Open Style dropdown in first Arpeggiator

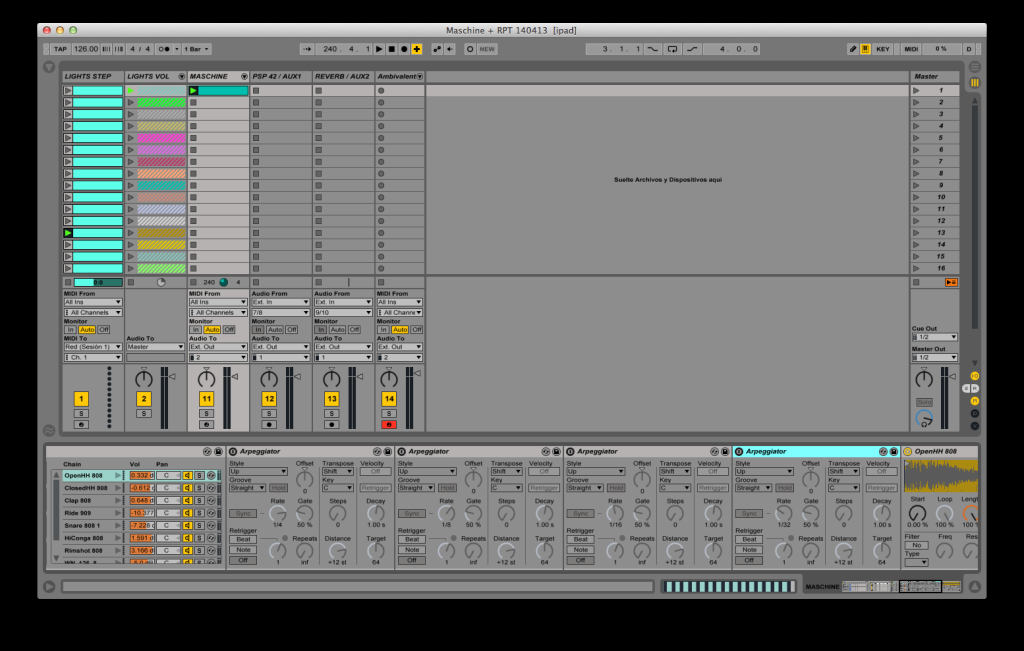point(258,471)
